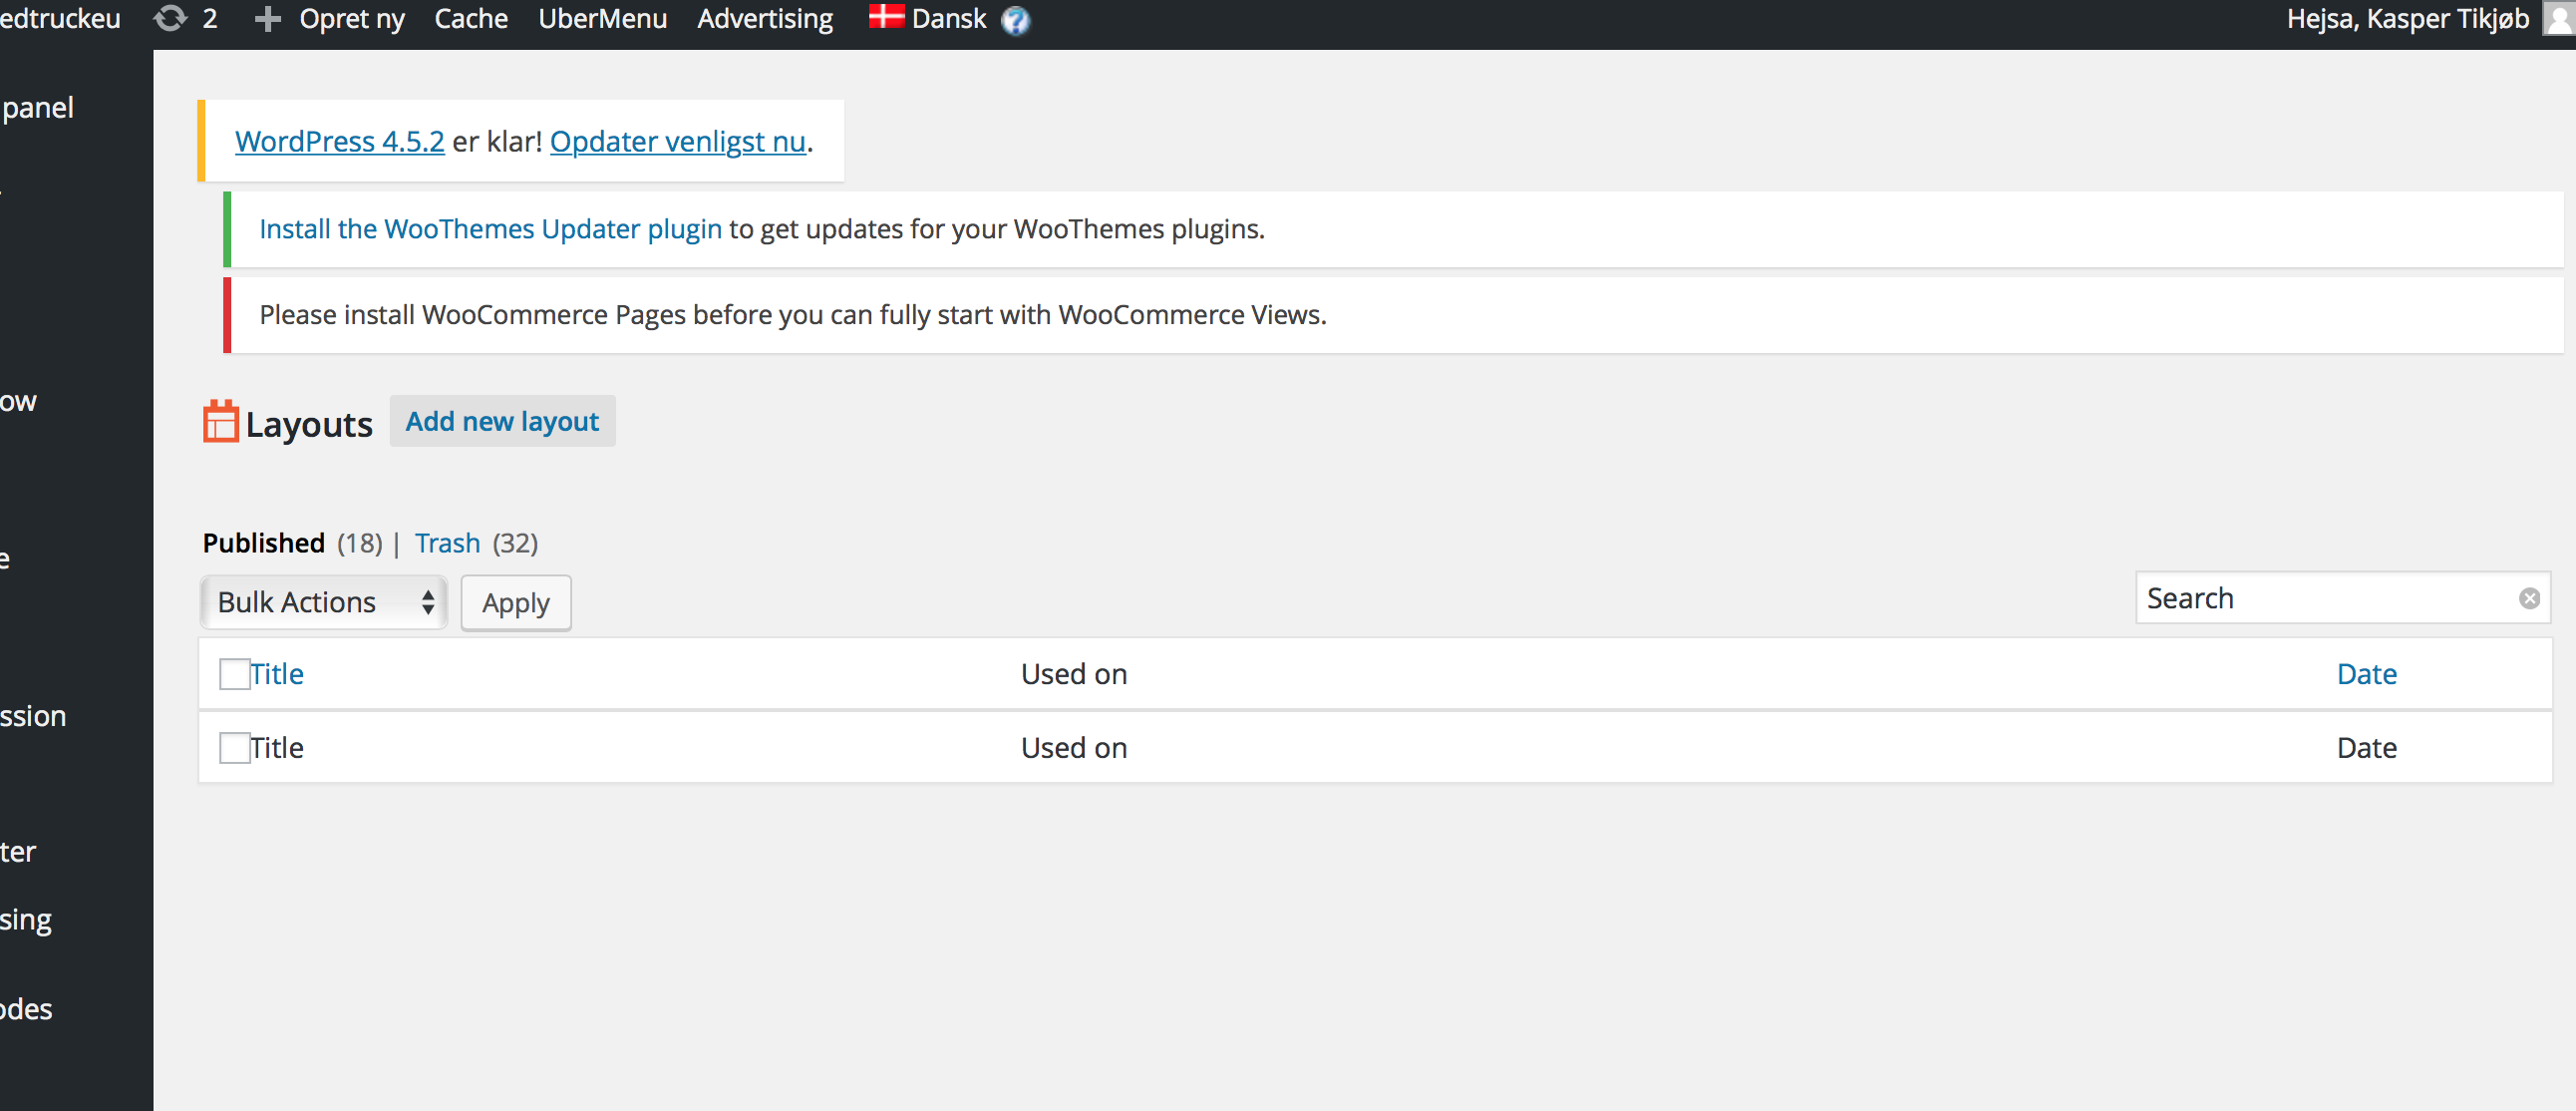Click the plus icon next to Opret ny

point(266,18)
